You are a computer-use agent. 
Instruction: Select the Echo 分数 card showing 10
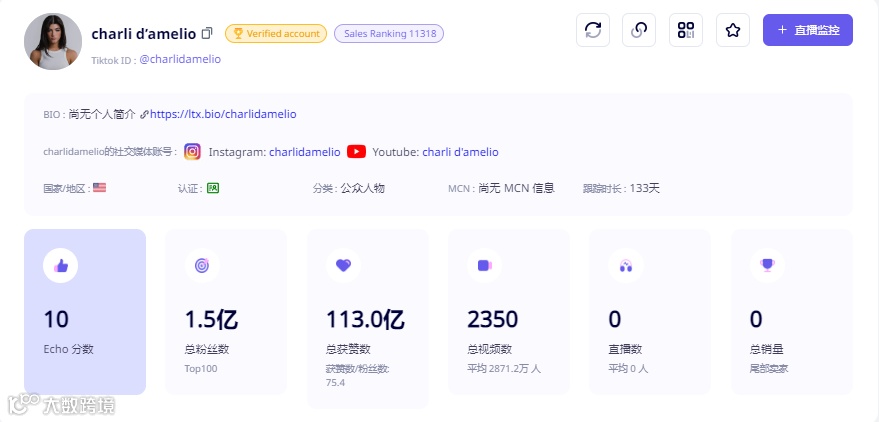85,312
